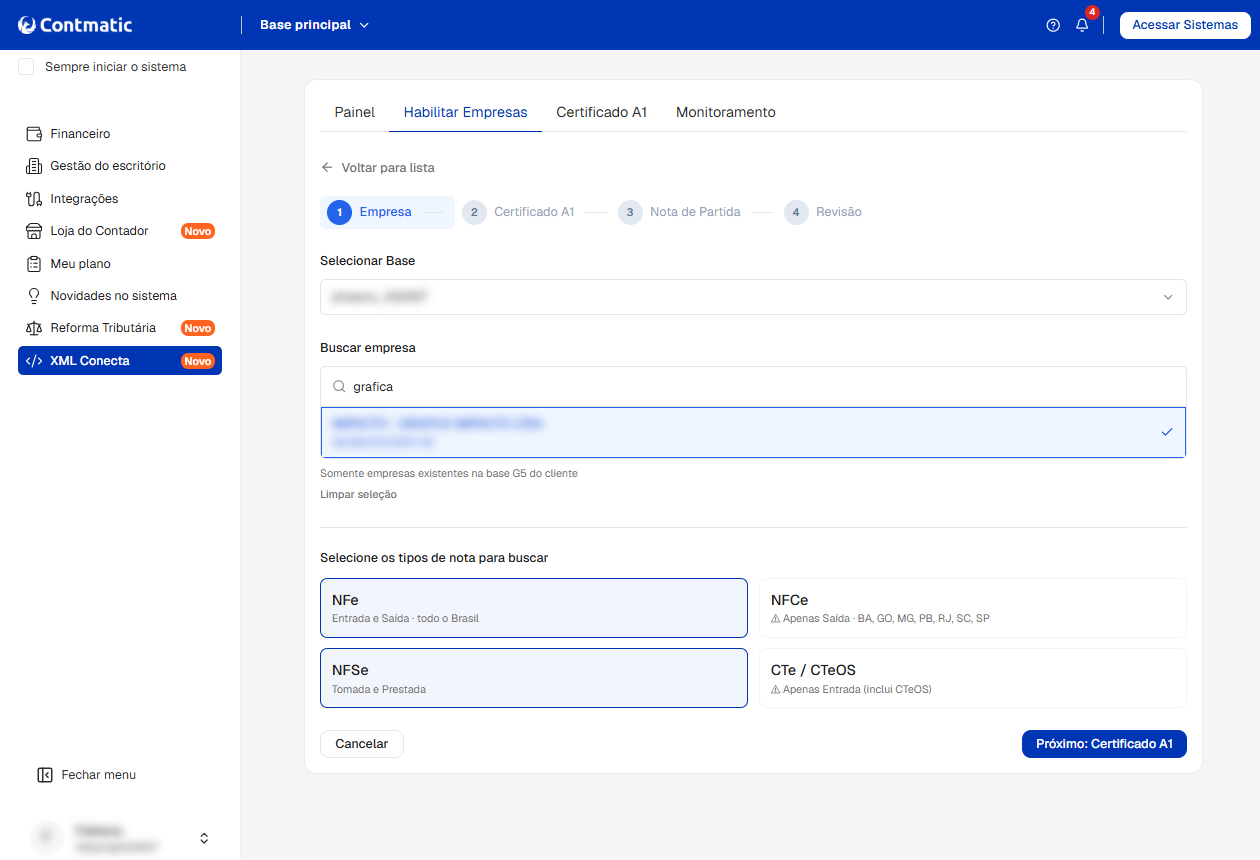
Task: Click the Meu plano clipboard icon
Action: pos(33,264)
